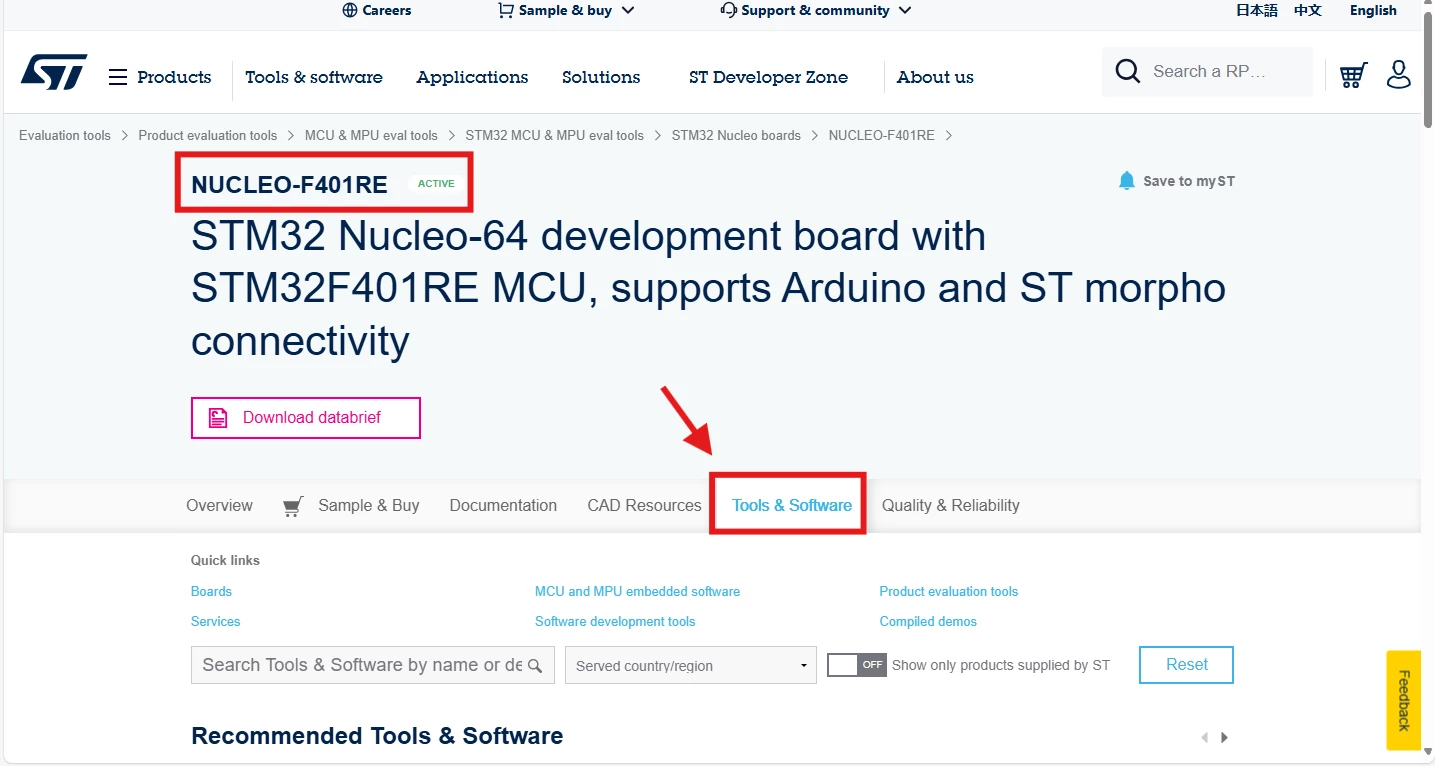1435x766 pixels.
Task: Switch to the Documentation tab
Action: point(503,505)
